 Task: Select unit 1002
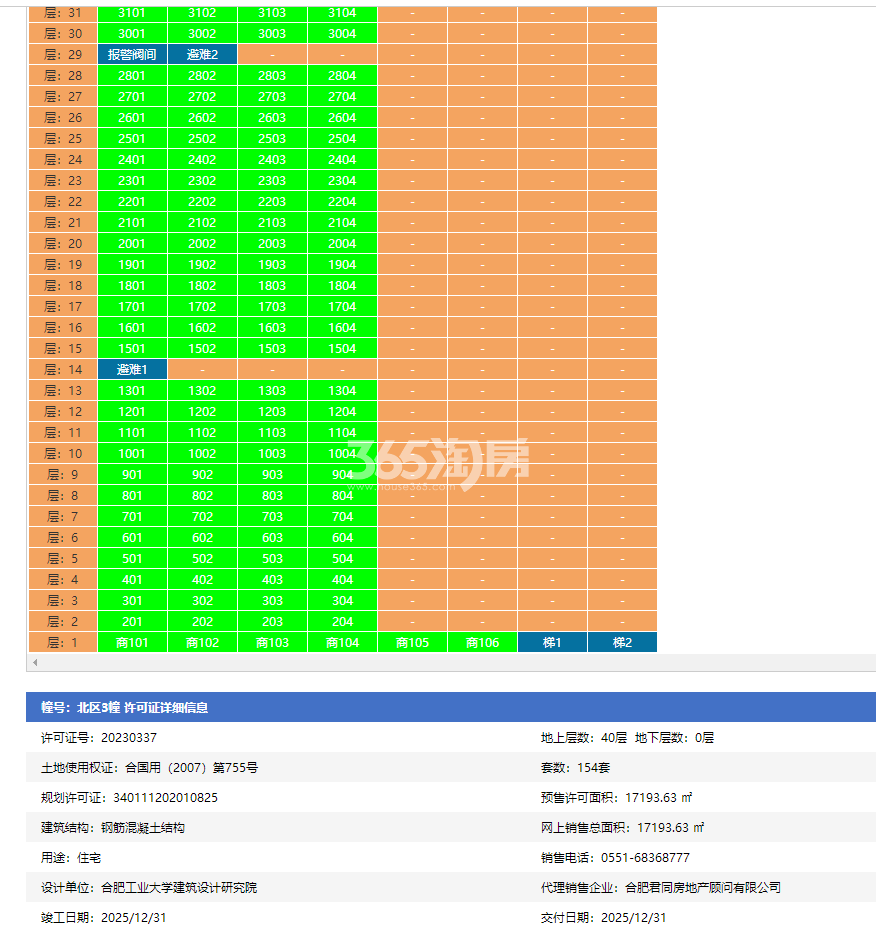pos(202,454)
